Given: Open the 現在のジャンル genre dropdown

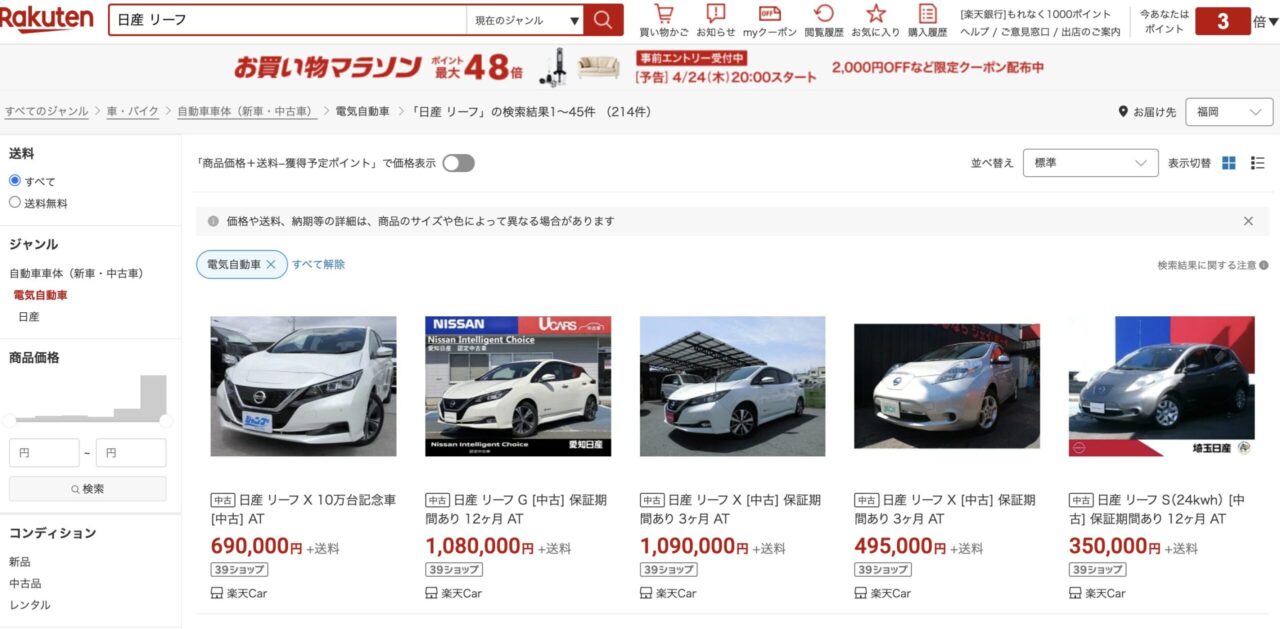Looking at the screenshot, I should [x=525, y=20].
